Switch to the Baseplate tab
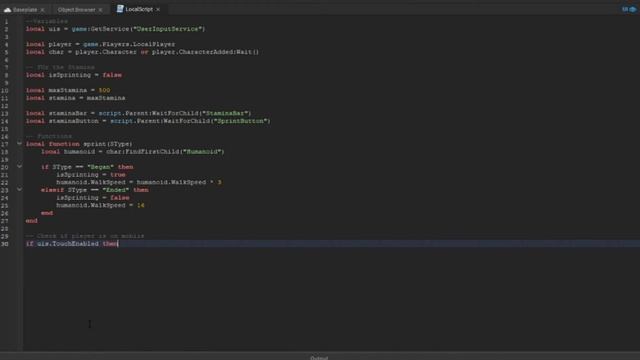The width and height of the screenshot is (640, 360). click(25, 9)
